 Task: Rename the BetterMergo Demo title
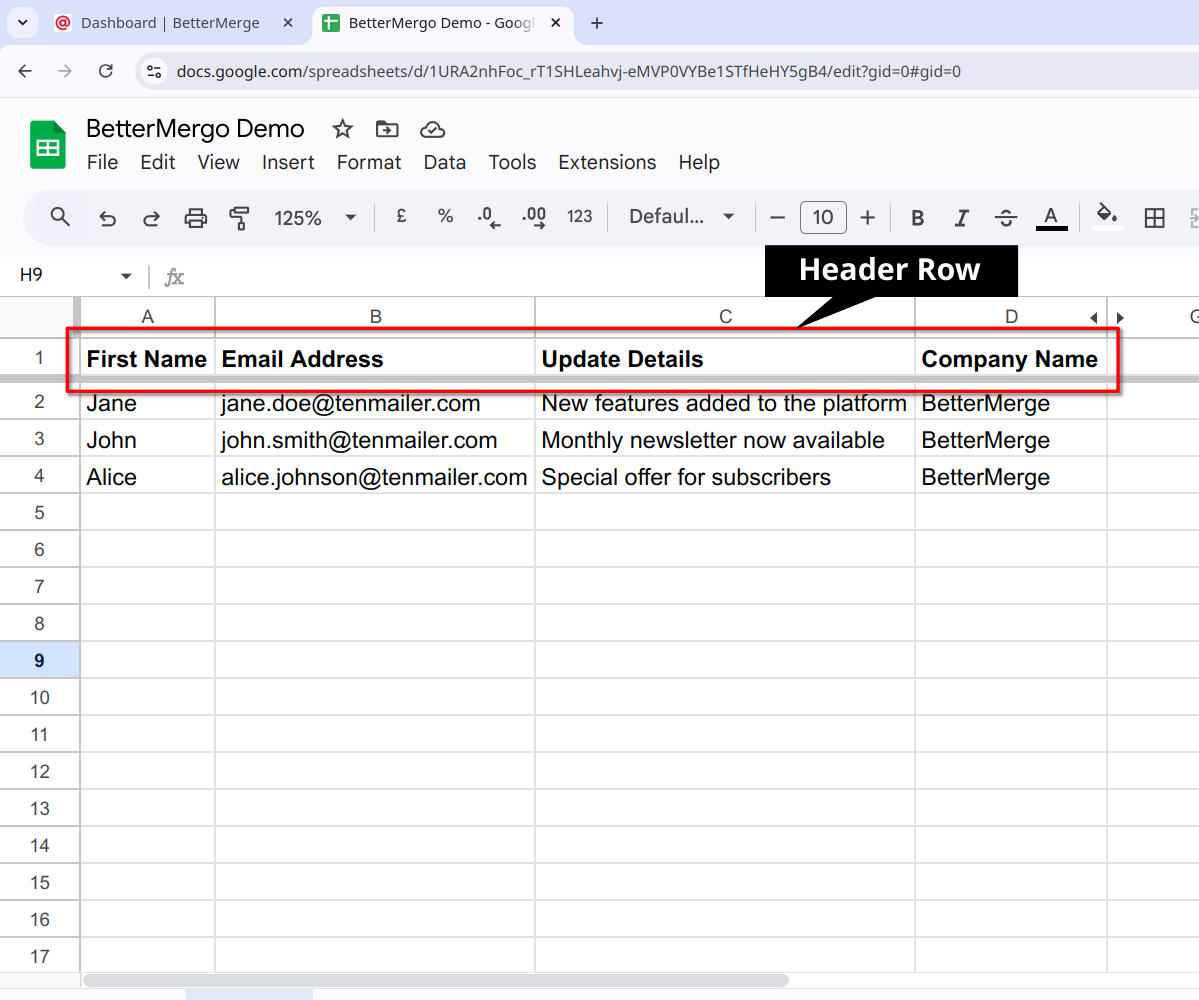(x=195, y=128)
